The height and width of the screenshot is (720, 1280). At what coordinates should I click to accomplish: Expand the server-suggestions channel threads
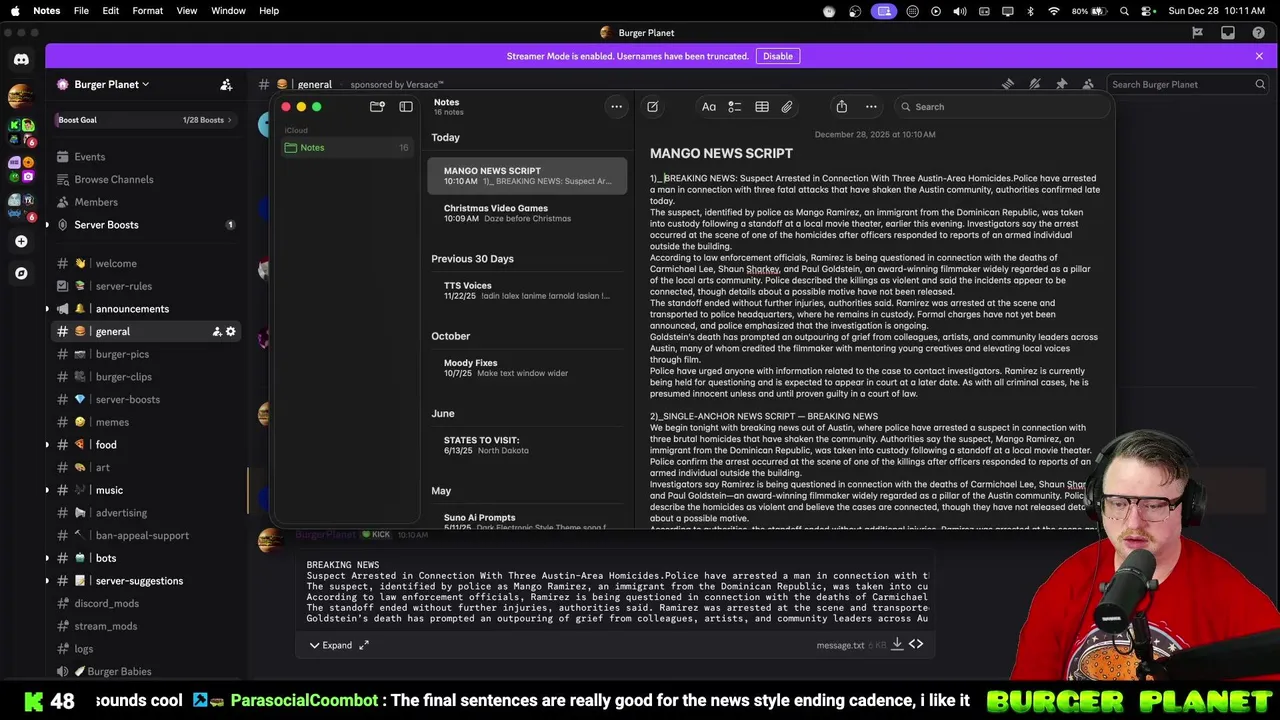(x=47, y=581)
